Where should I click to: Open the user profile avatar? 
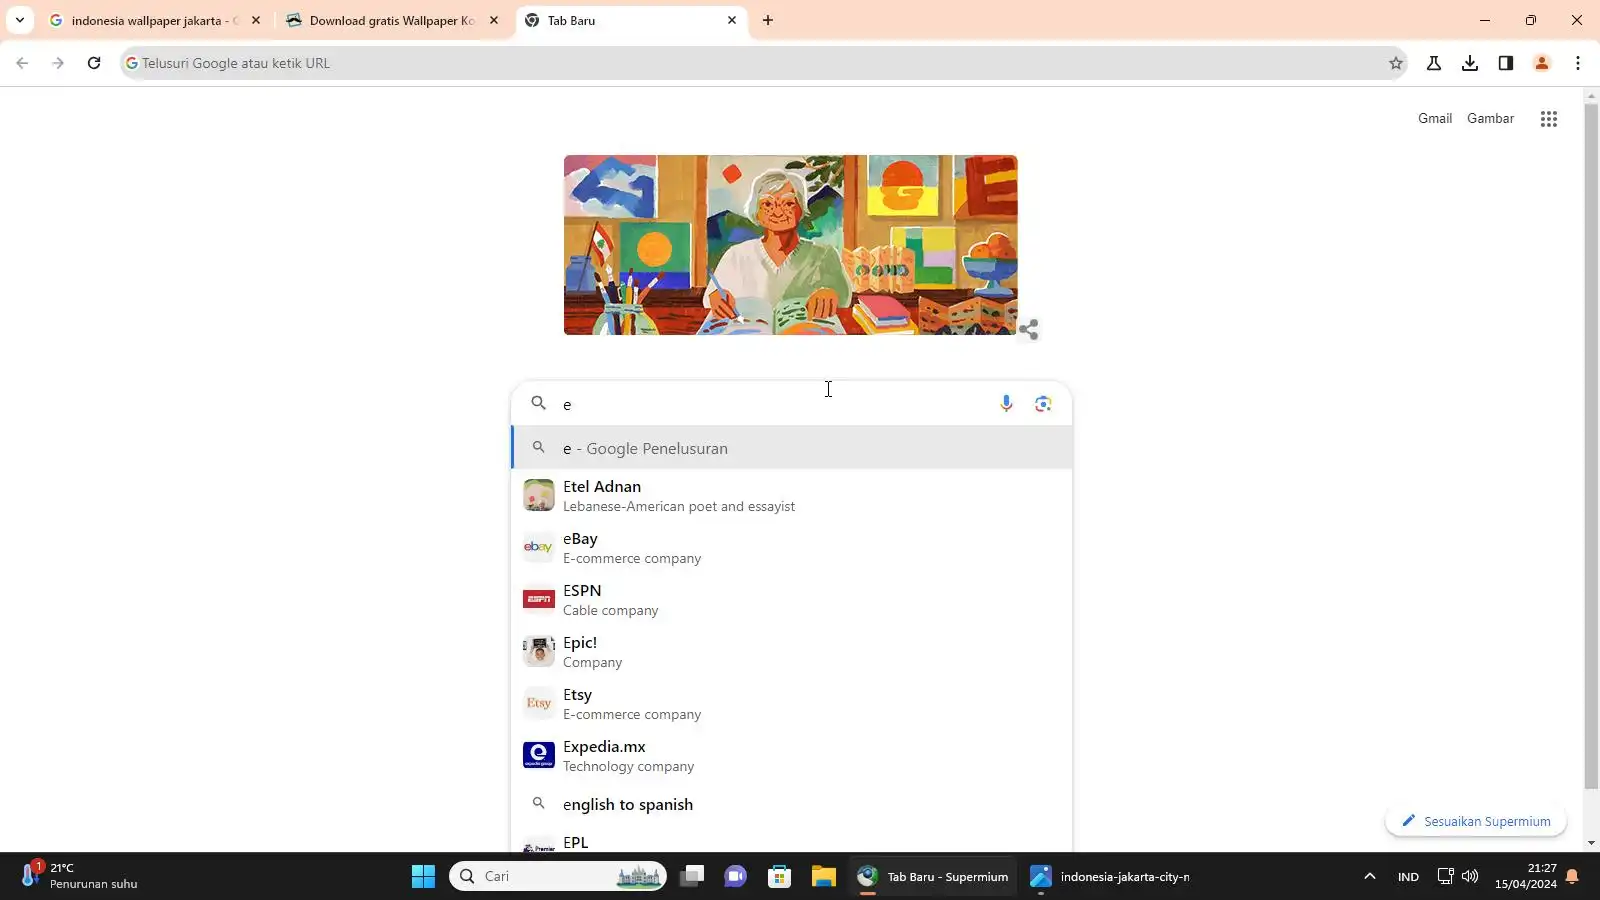(1542, 63)
